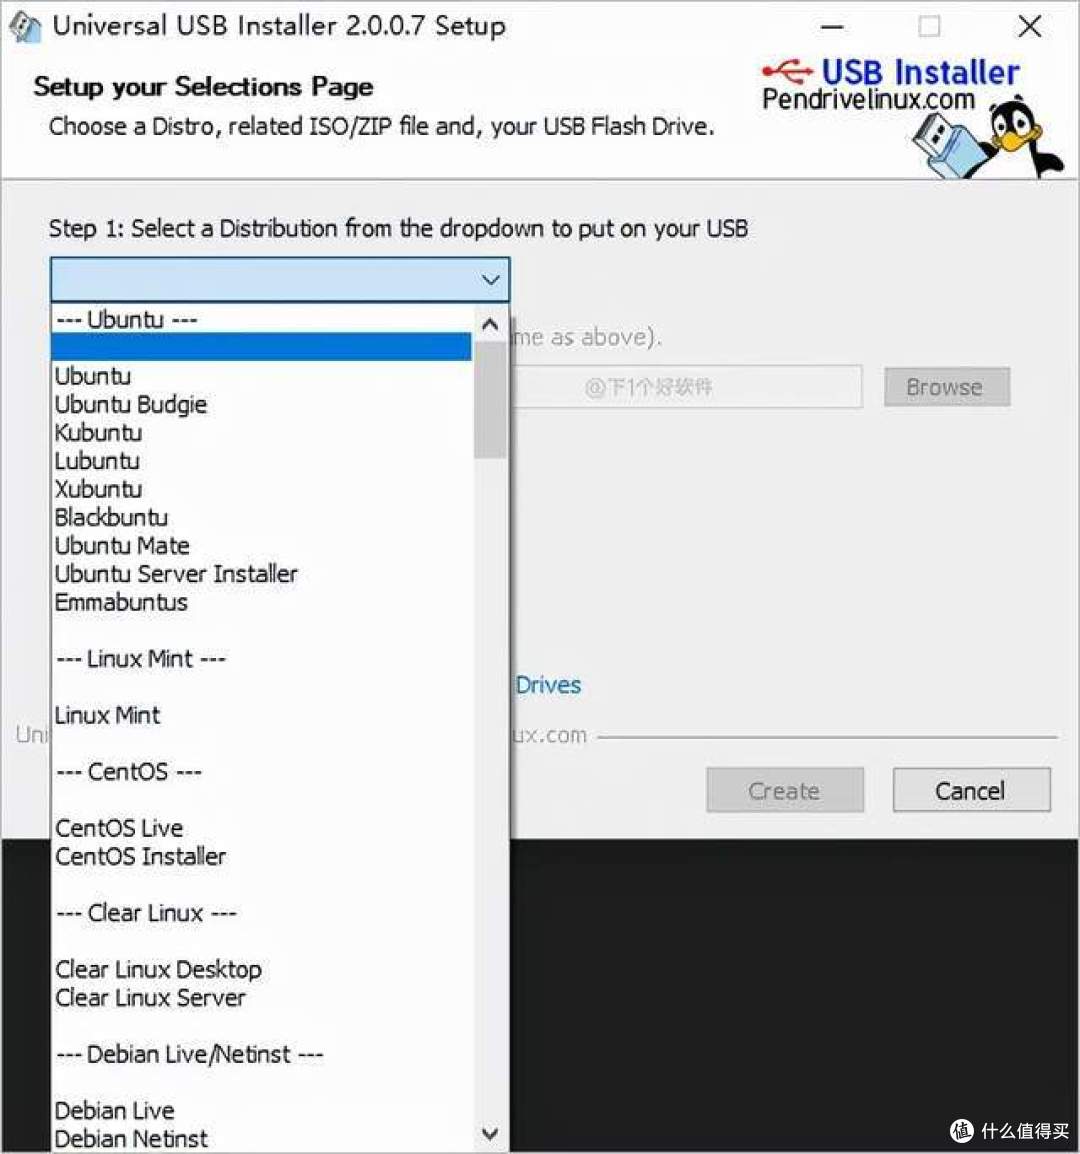Click the --- Ubuntu --- header row
The height and width of the screenshot is (1154, 1080).
[261, 319]
